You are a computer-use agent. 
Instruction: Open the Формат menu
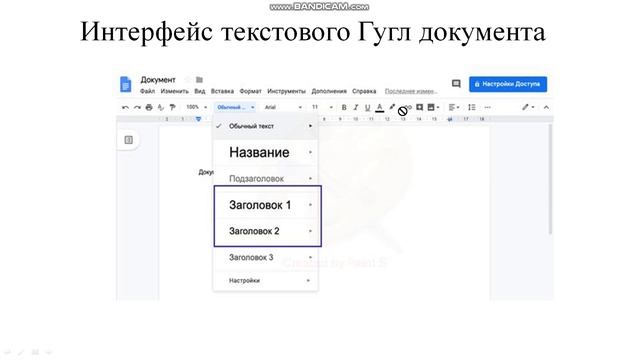pos(250,91)
